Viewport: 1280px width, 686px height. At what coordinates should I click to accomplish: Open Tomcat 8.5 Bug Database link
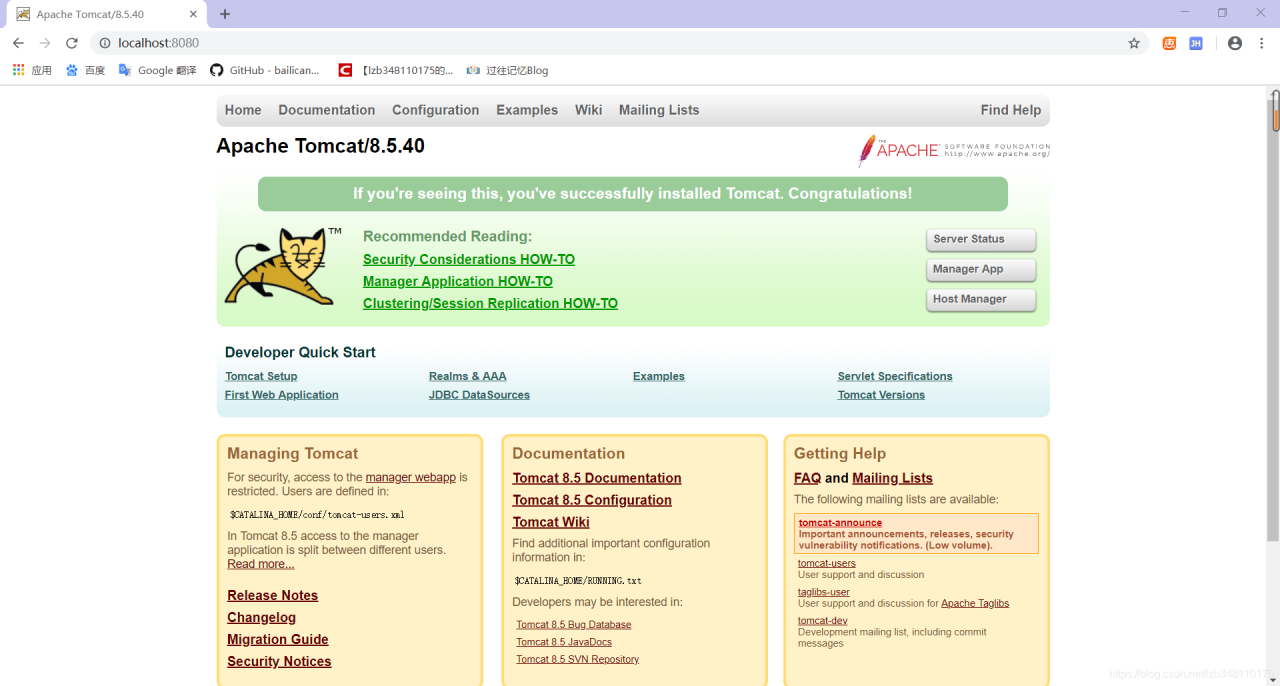coord(574,625)
